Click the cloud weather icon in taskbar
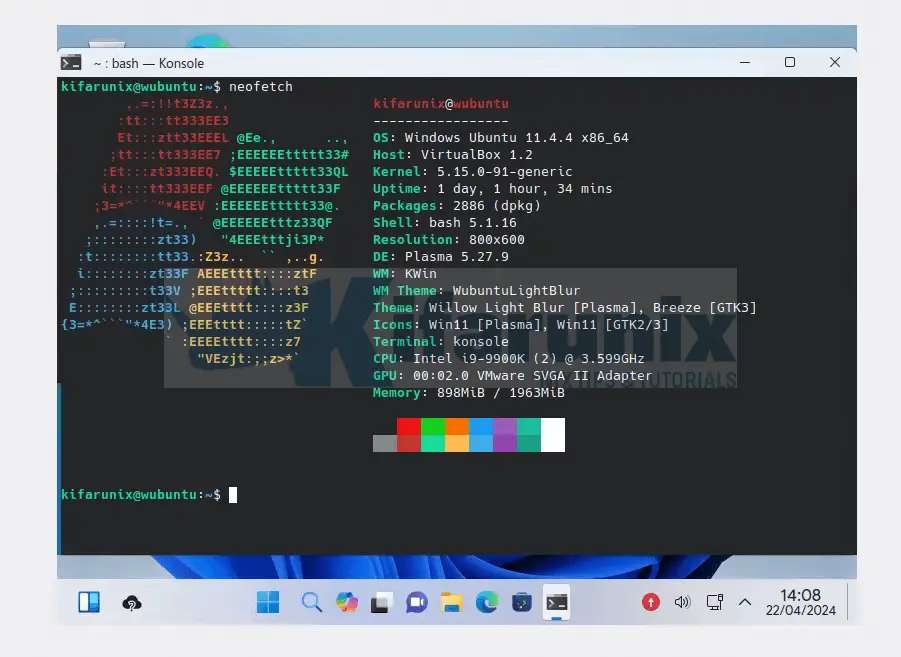The height and width of the screenshot is (657, 901). [x=131, y=603]
